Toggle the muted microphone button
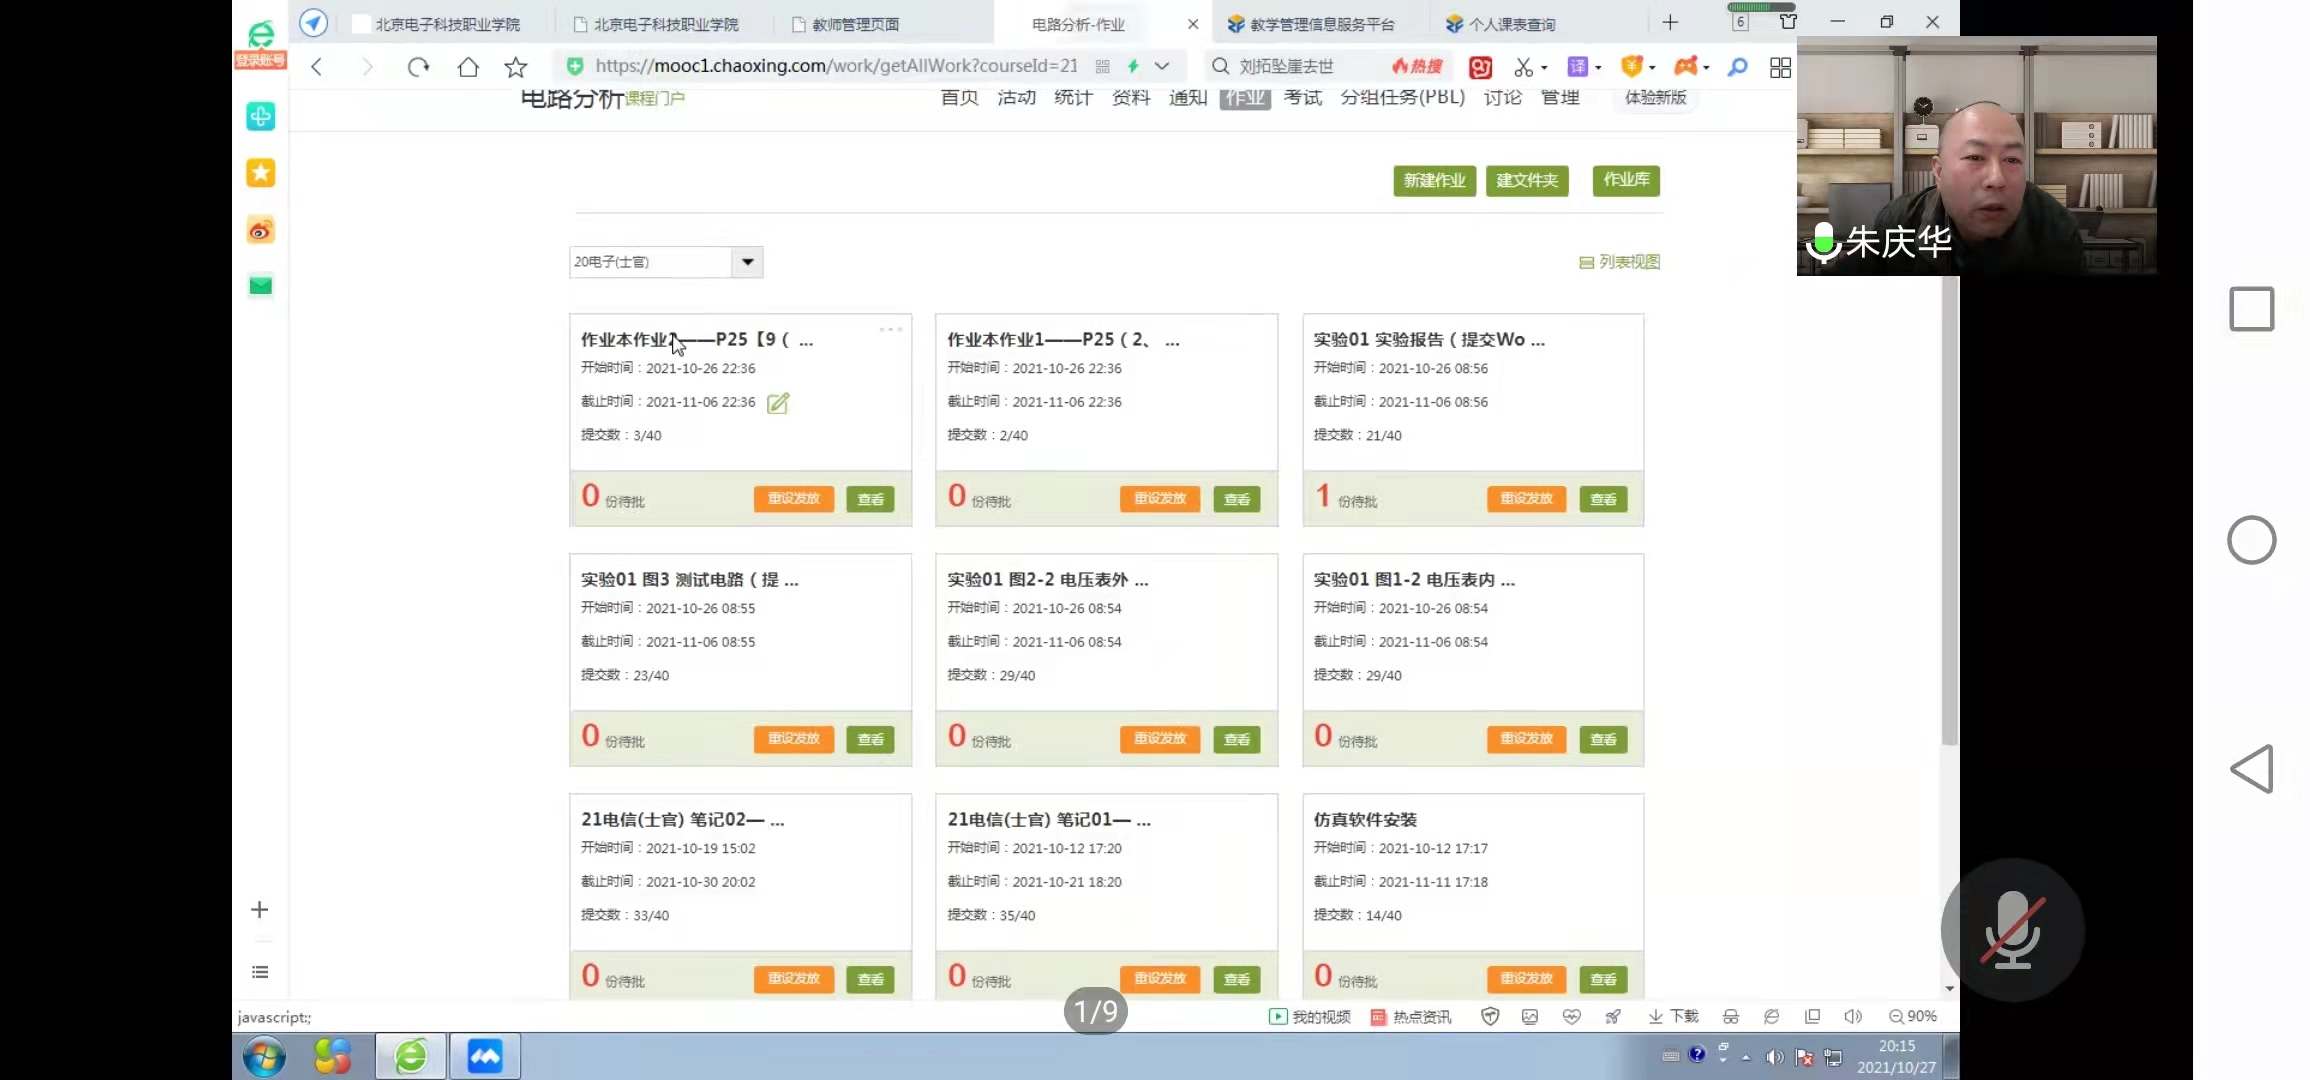 click(2012, 929)
